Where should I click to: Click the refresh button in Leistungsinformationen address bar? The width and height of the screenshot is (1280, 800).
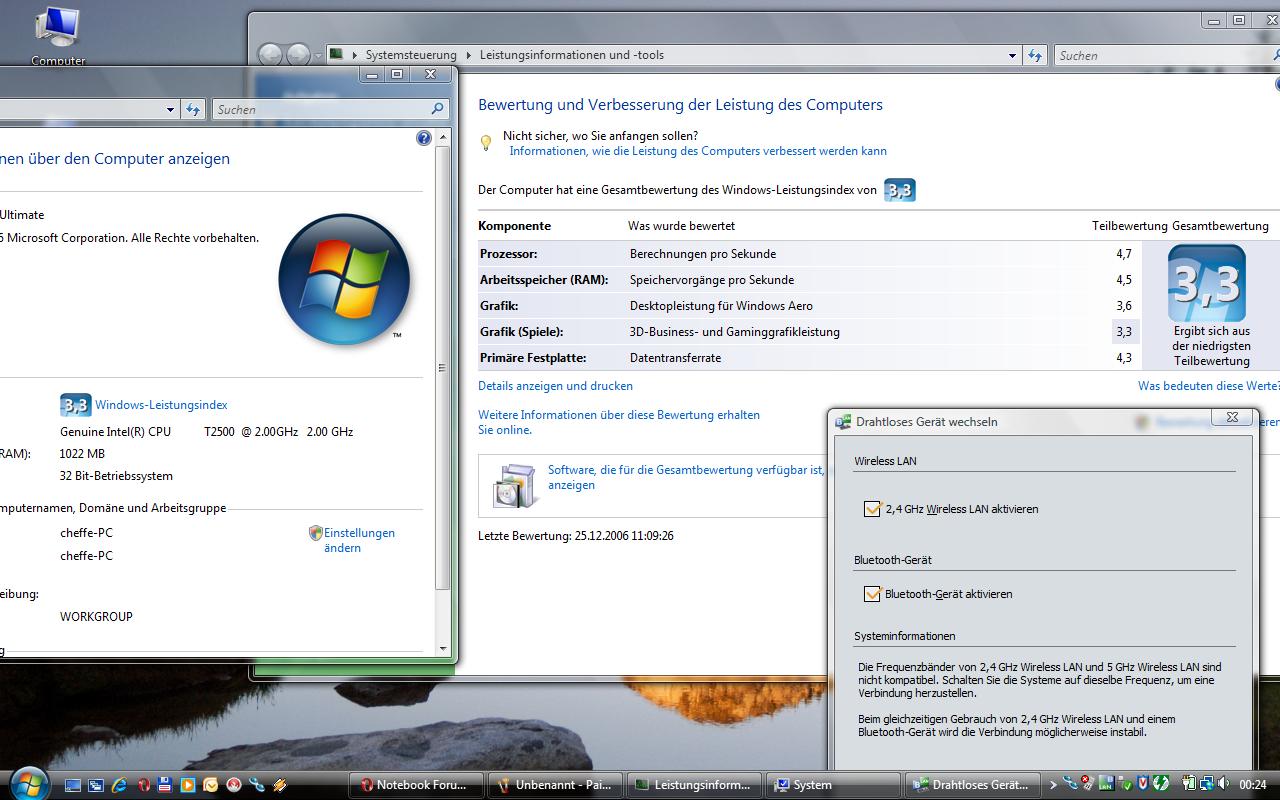pyautogui.click(x=1035, y=55)
